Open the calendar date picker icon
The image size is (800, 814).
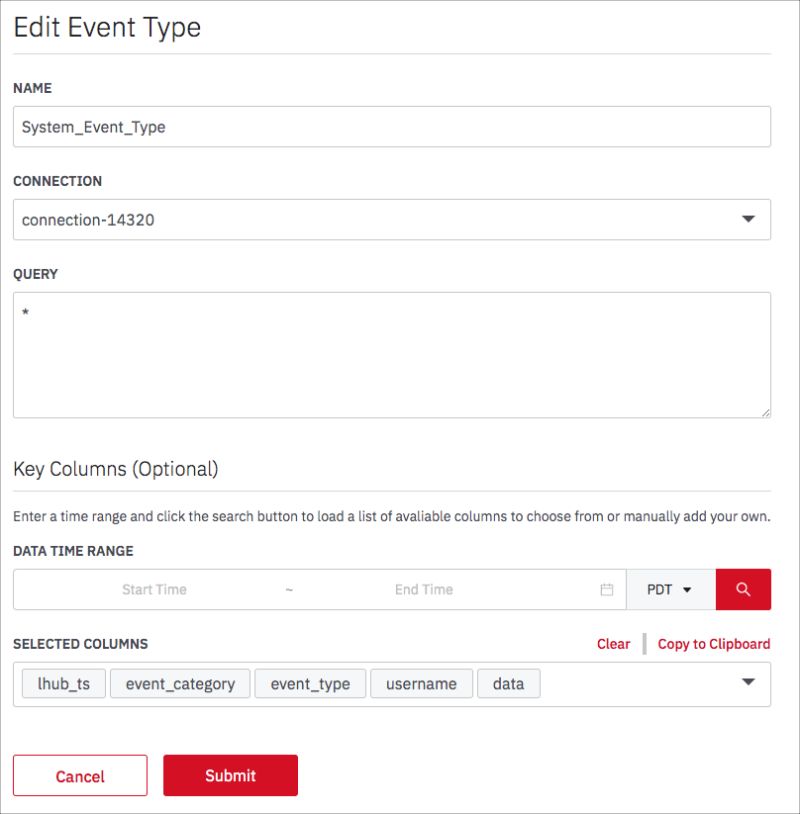(x=607, y=589)
